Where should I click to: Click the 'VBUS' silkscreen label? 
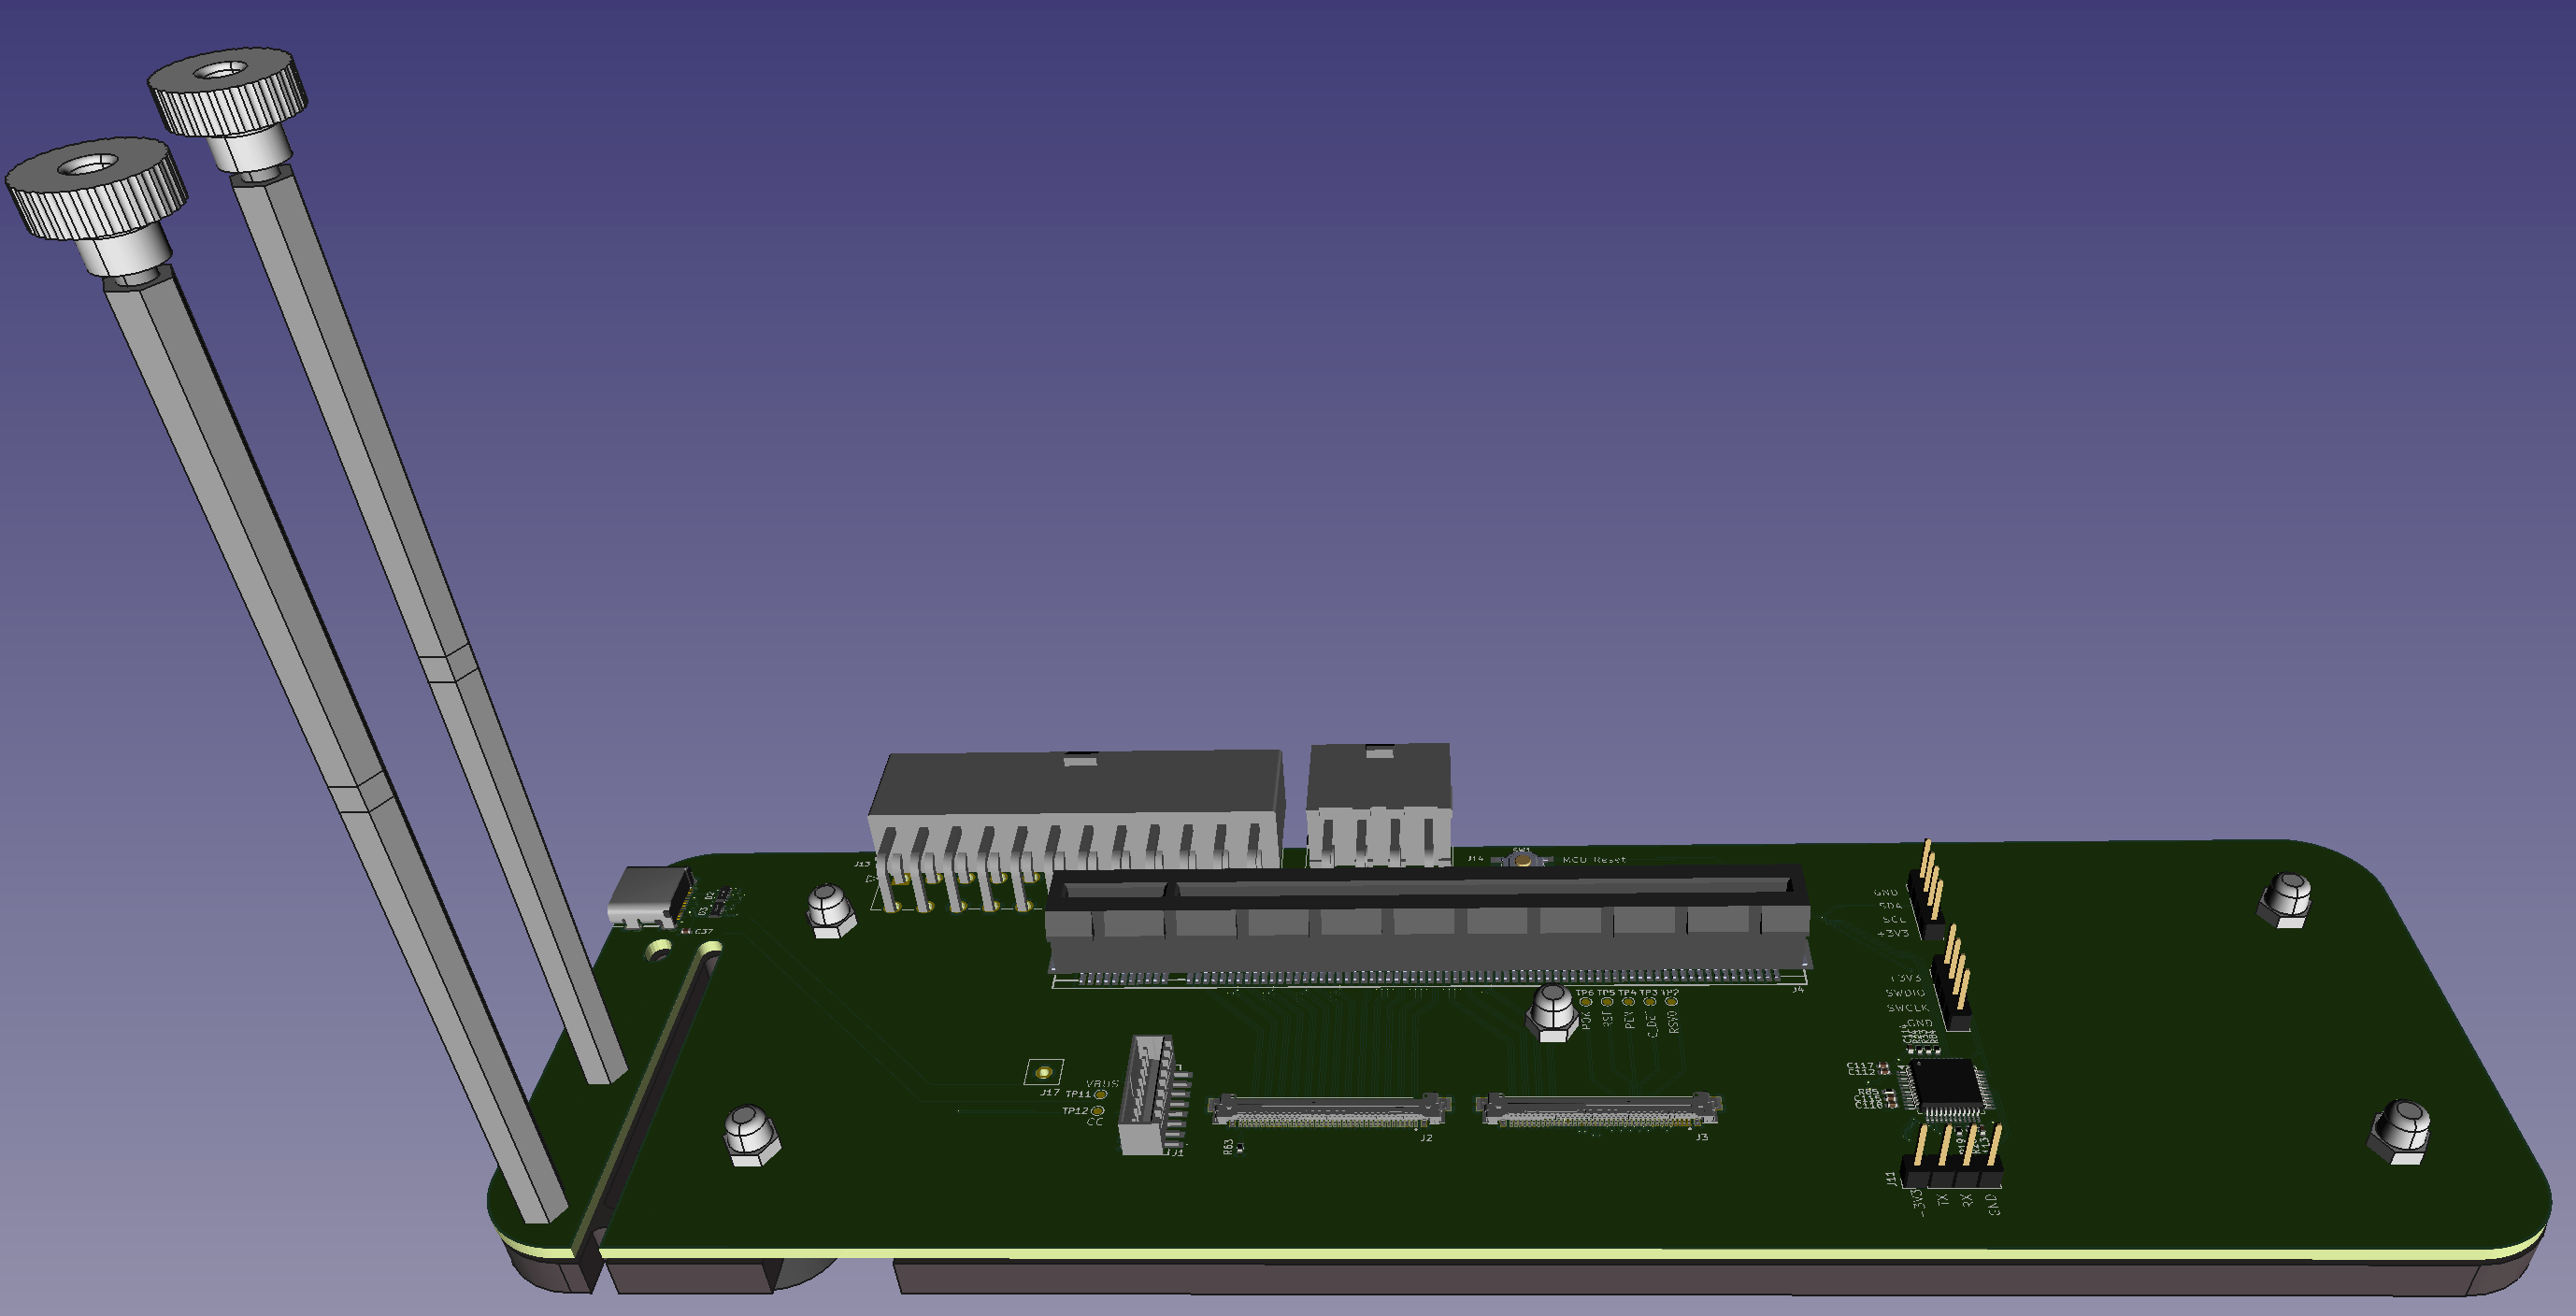click(x=1101, y=1083)
